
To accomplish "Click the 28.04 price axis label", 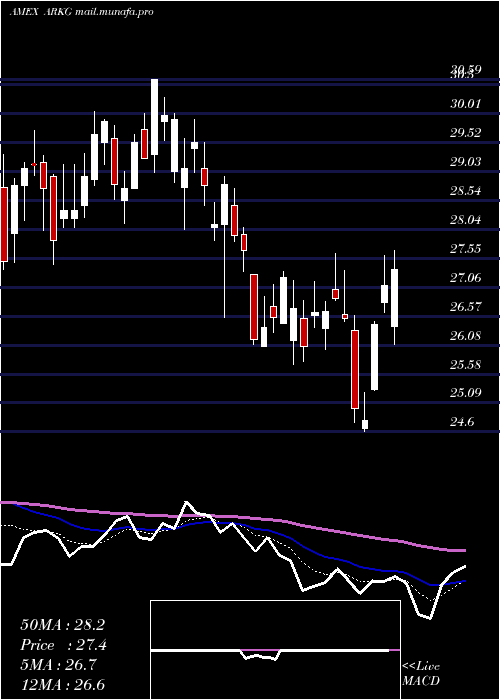I will click(x=466, y=220).
